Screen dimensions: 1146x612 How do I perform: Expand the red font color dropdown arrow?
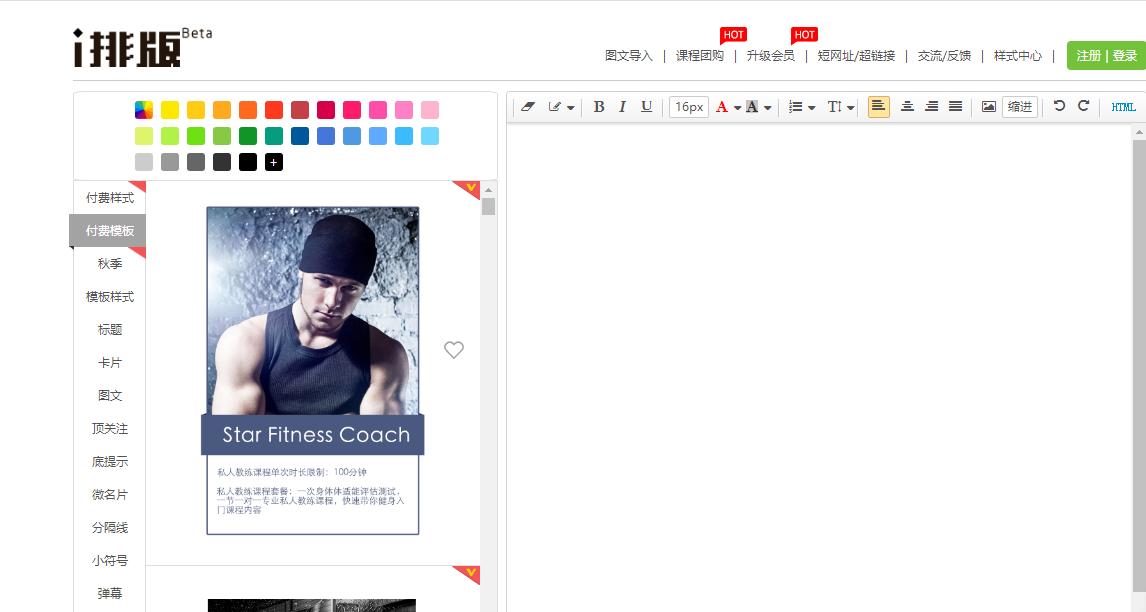737,108
